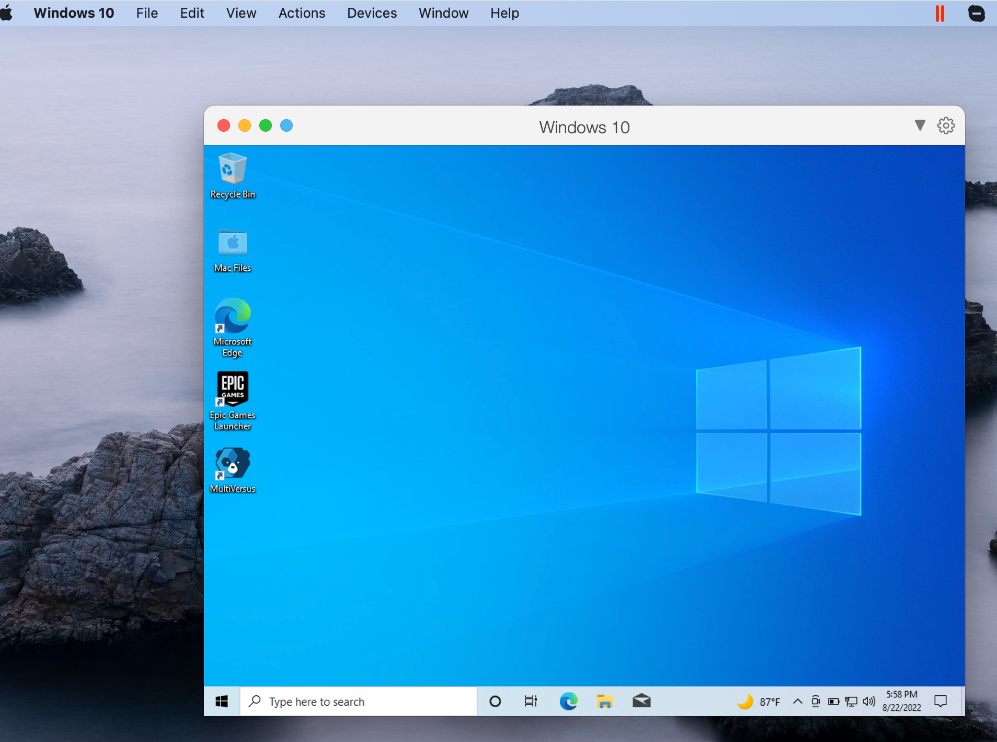This screenshot has height=742, width=997.
Task: Open the File menu
Action: (147, 13)
